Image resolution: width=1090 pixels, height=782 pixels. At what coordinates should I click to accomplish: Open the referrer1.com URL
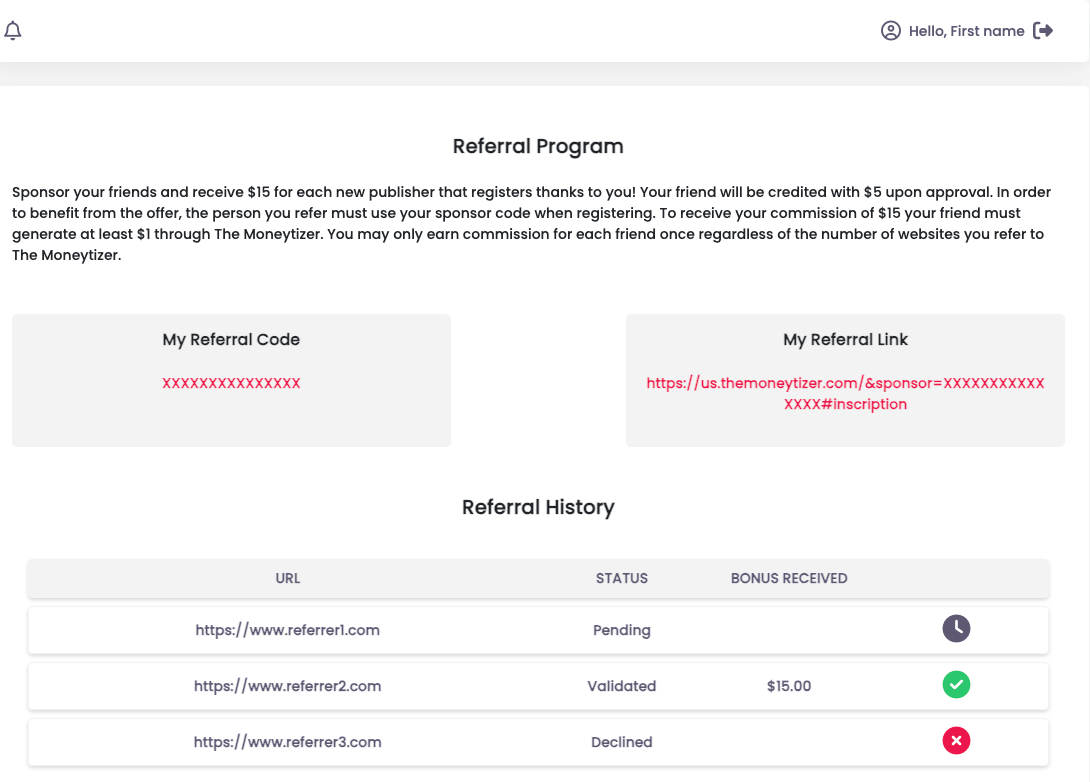click(x=287, y=630)
